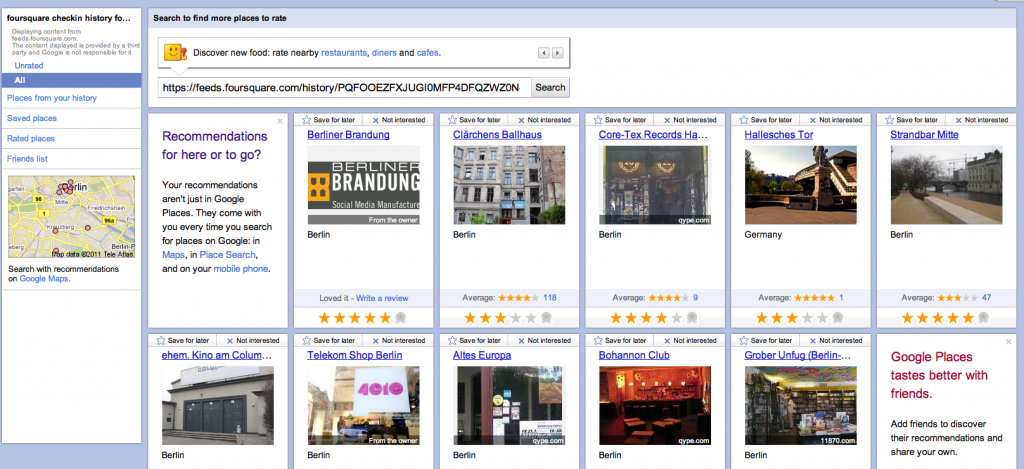Save Strandbar Mitte for later
1024x469 pixels.
pos(911,120)
